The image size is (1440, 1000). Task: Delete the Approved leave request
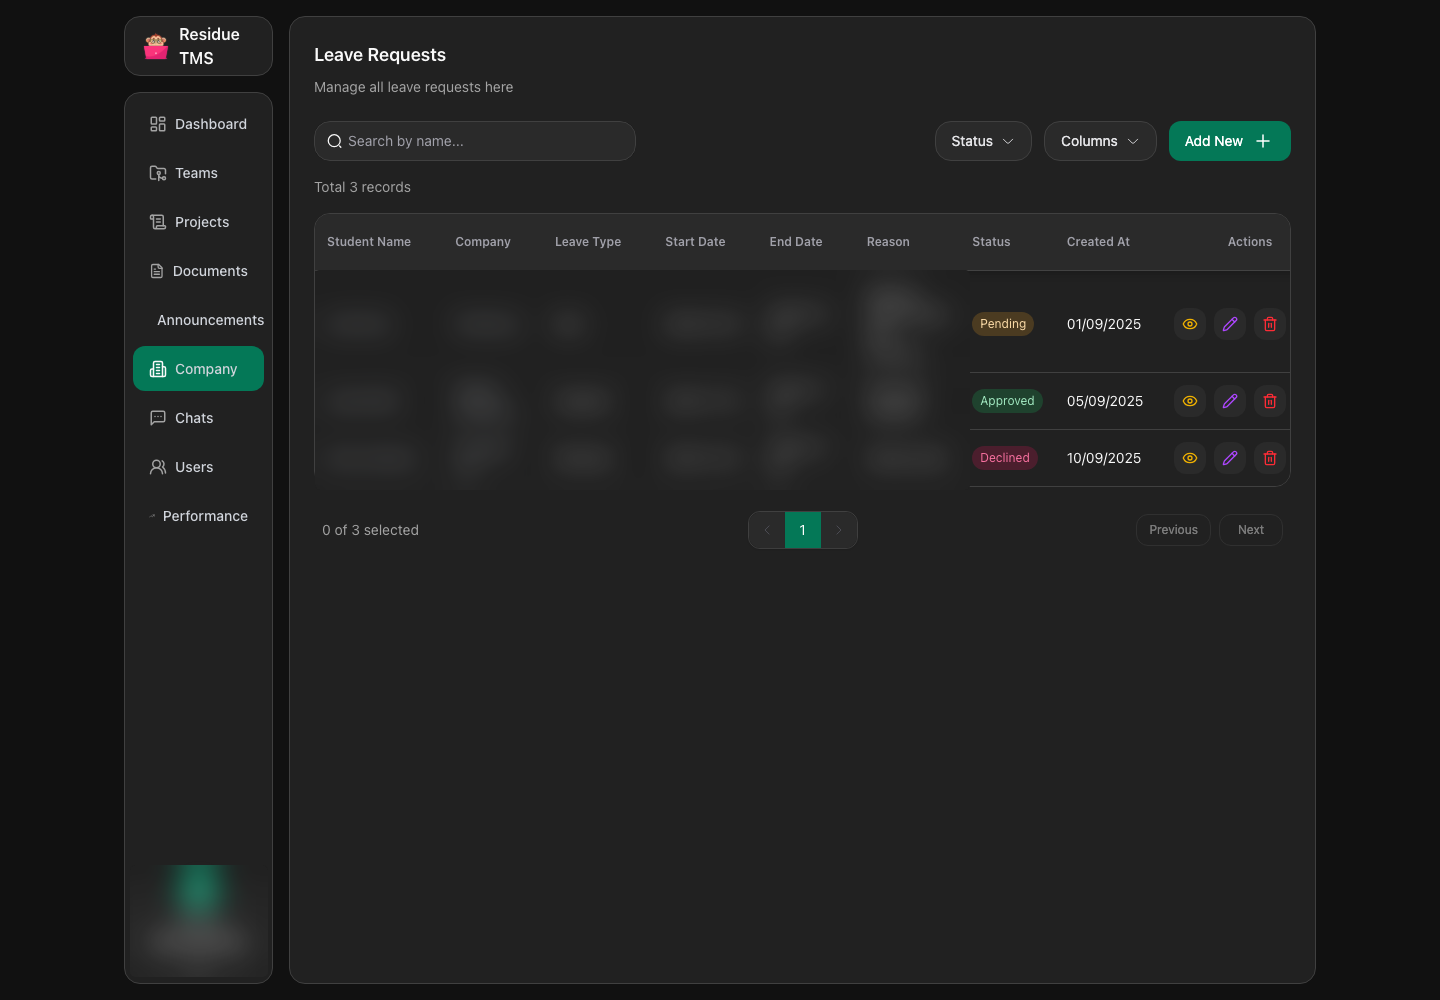click(1270, 401)
